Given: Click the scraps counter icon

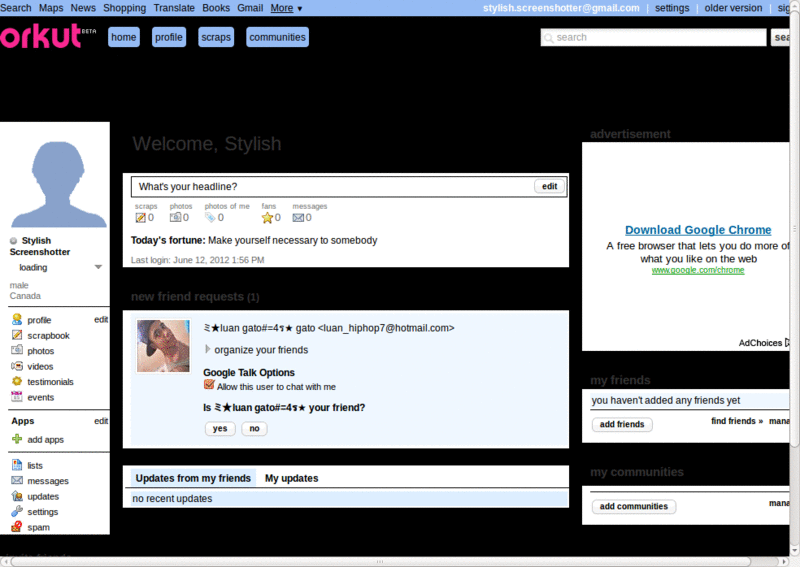Looking at the screenshot, I should [140, 218].
